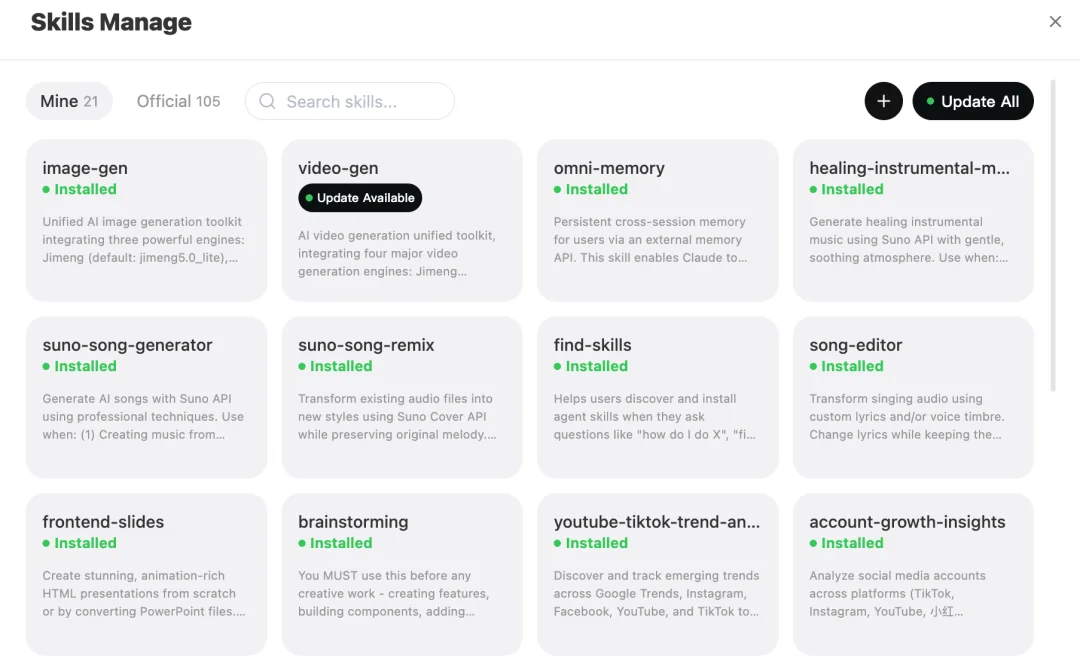Click the magnifier icon in the search field
The width and height of the screenshot is (1080, 667).
267,101
